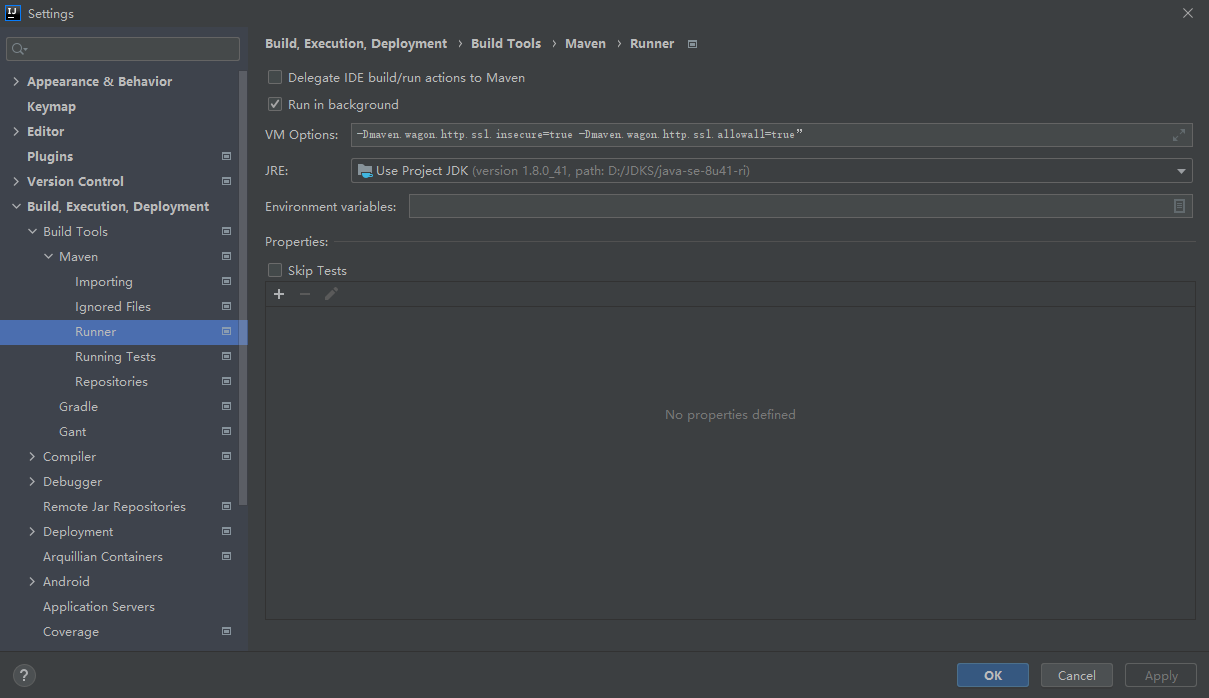Click the Environment variables browse icon
1209x698 pixels.
click(x=1180, y=205)
